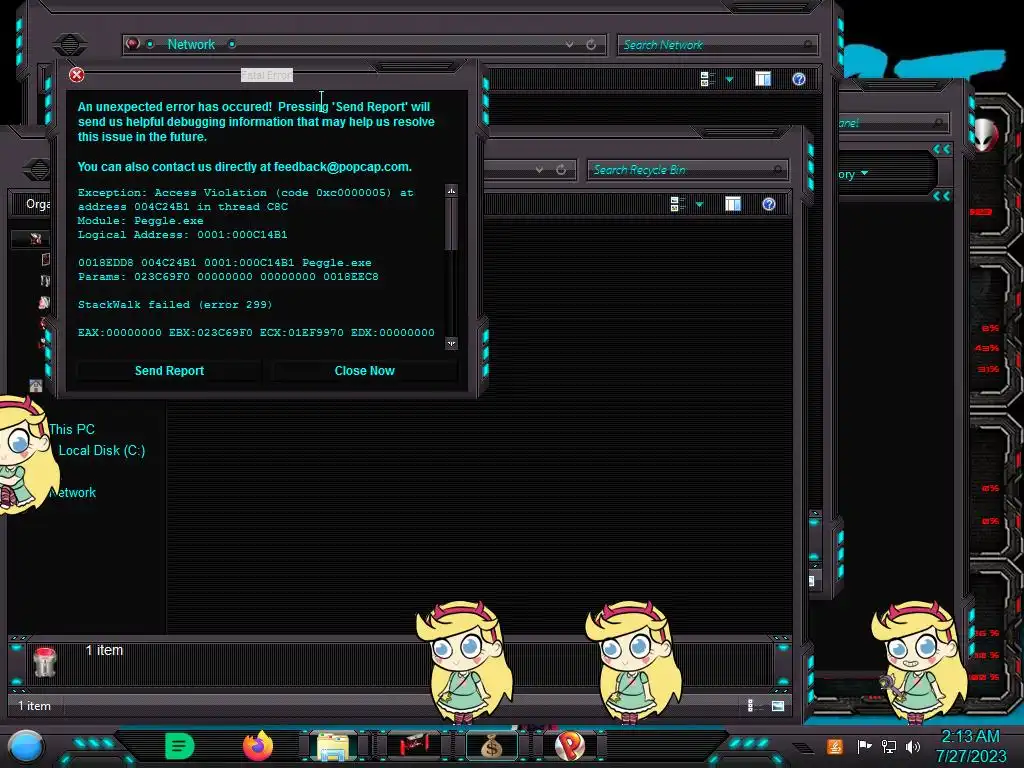Click the Start orb button

(x=26, y=747)
